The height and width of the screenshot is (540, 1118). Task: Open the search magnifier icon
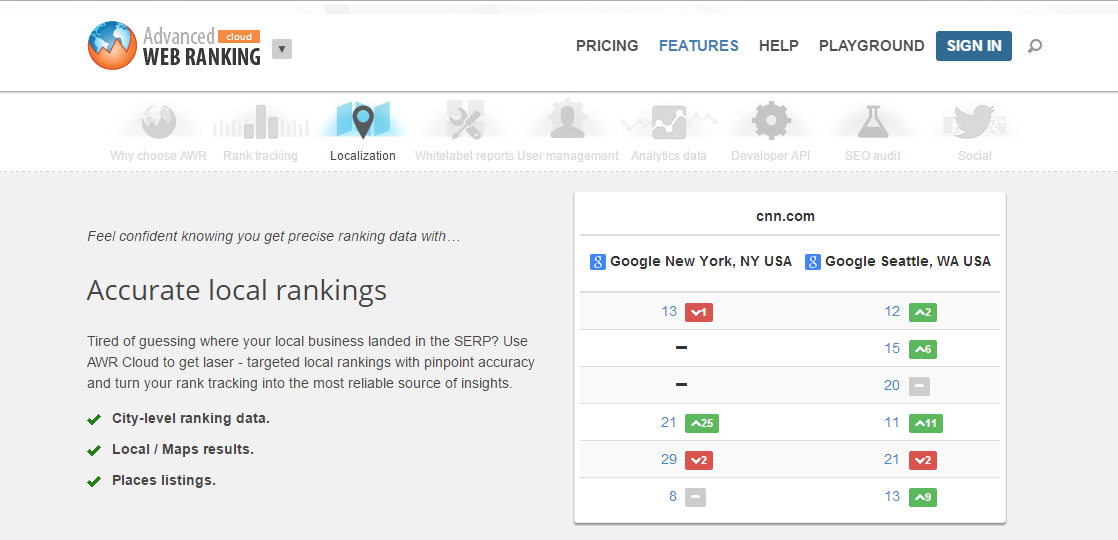[1035, 46]
